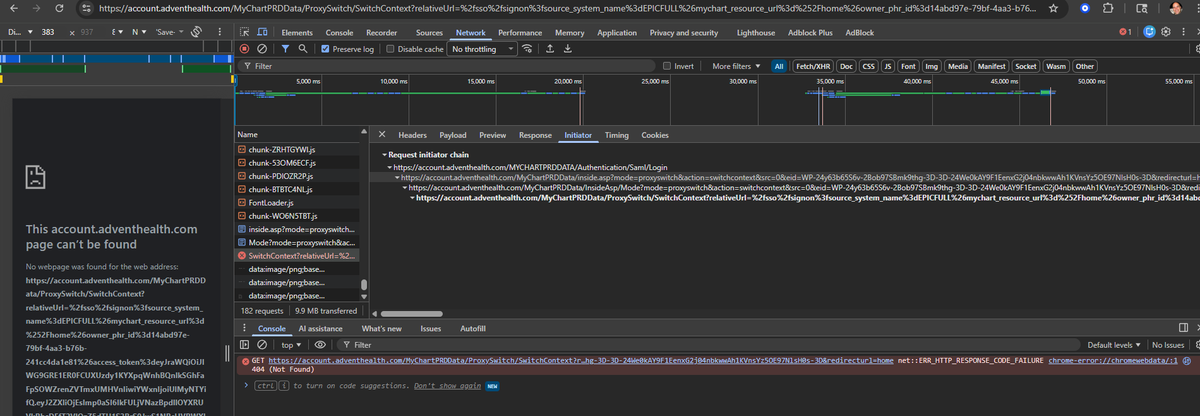Collapse the inside.asp initiator chain node

(399, 177)
